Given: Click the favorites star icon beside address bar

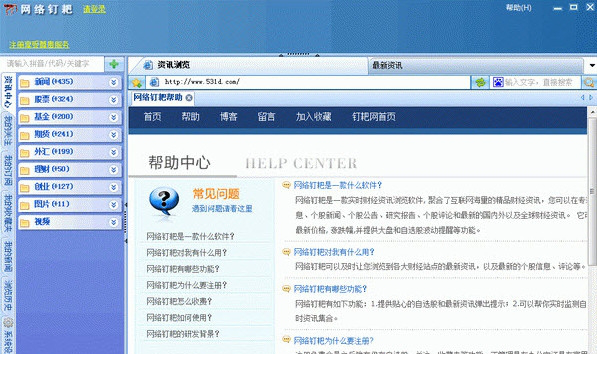Looking at the screenshot, I should tap(137, 82).
